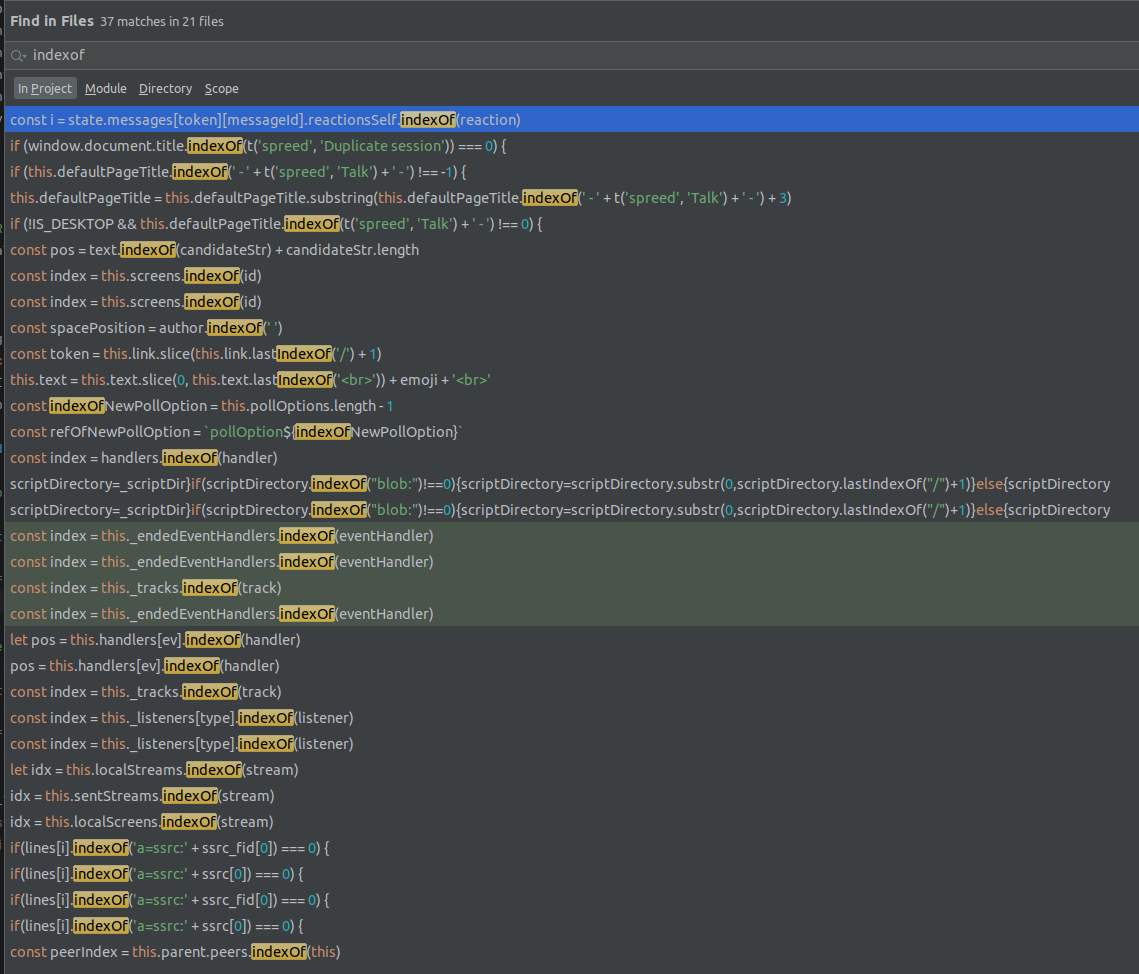Screen dimensions: 1139x974
Task: Select result 'reactionsSelf.indexOf(reaction)'
Action: (572, 120)
